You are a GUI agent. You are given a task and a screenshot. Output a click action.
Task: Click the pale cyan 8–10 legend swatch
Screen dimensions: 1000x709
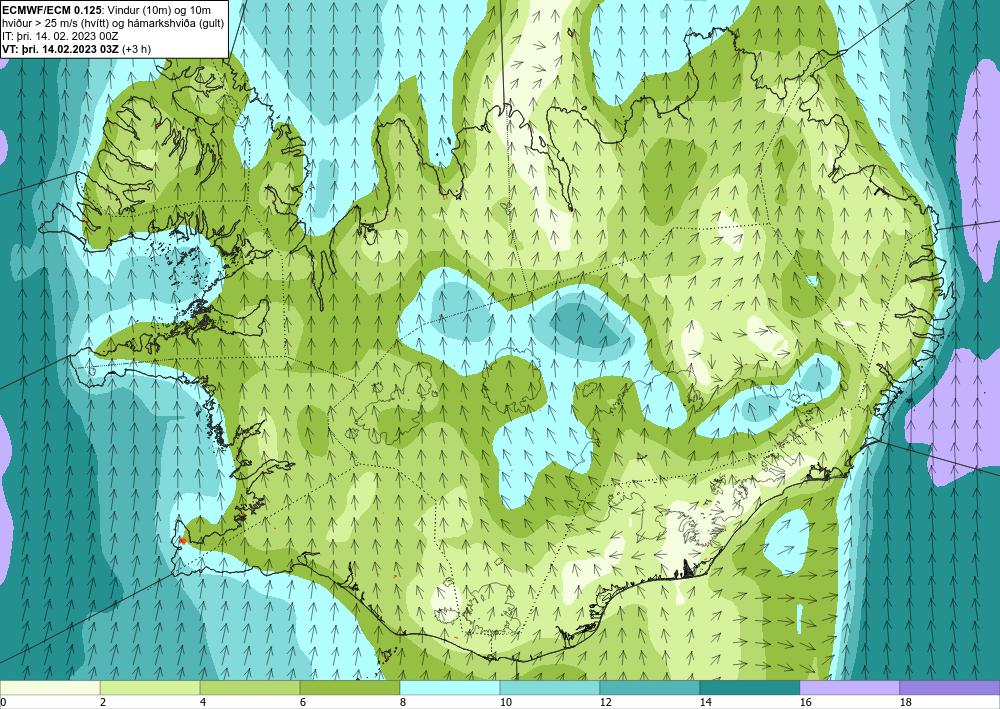(450, 687)
